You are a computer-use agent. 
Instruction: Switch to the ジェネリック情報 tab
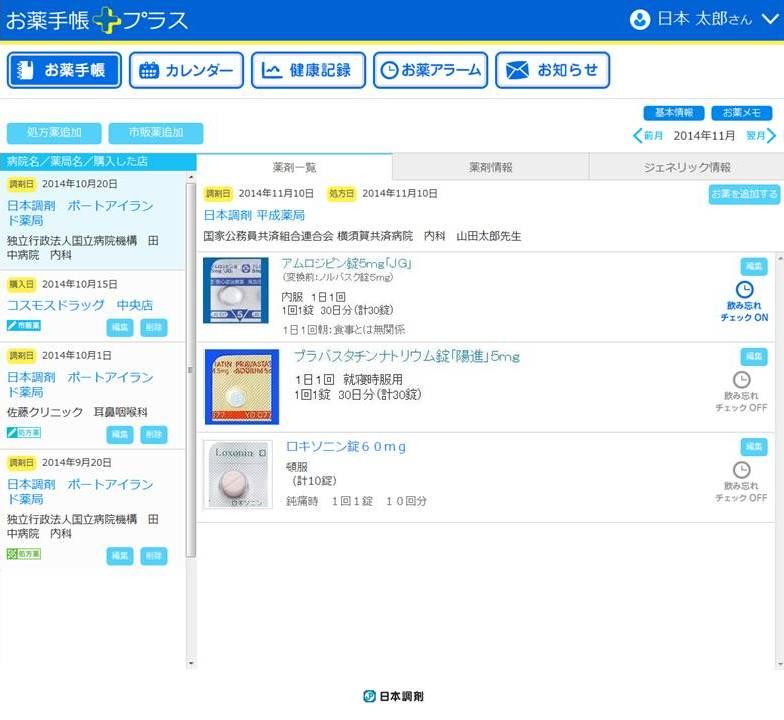tap(686, 167)
